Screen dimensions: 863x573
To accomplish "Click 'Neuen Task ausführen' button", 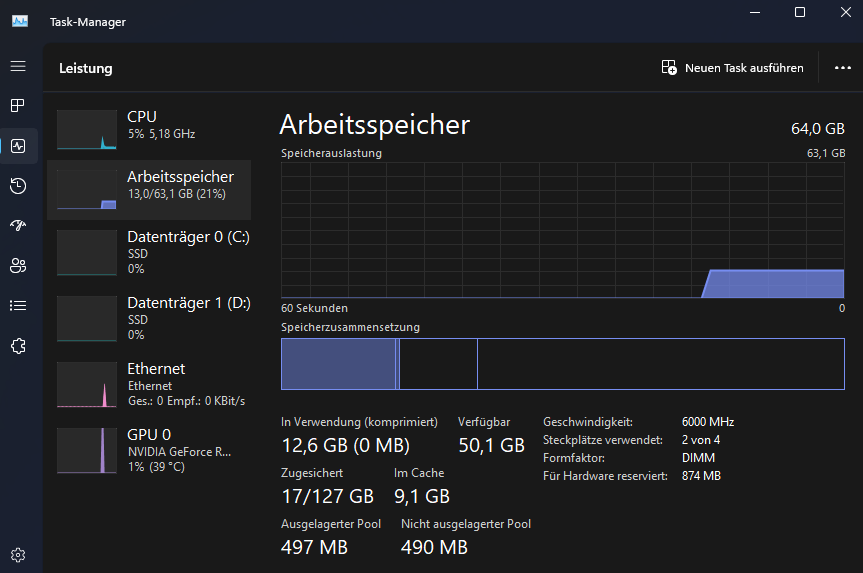I will pos(733,68).
